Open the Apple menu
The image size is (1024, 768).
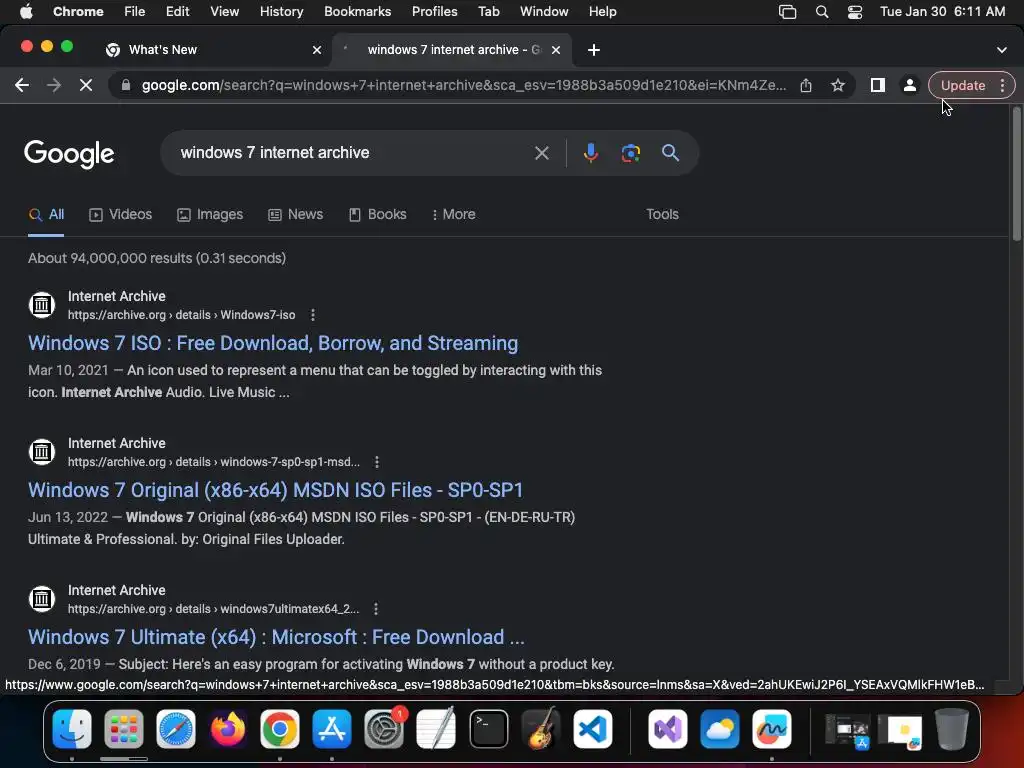coord(26,12)
